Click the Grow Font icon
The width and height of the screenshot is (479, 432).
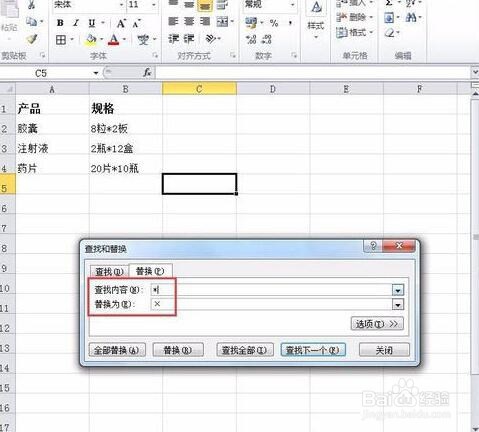pyautogui.click(x=121, y=23)
